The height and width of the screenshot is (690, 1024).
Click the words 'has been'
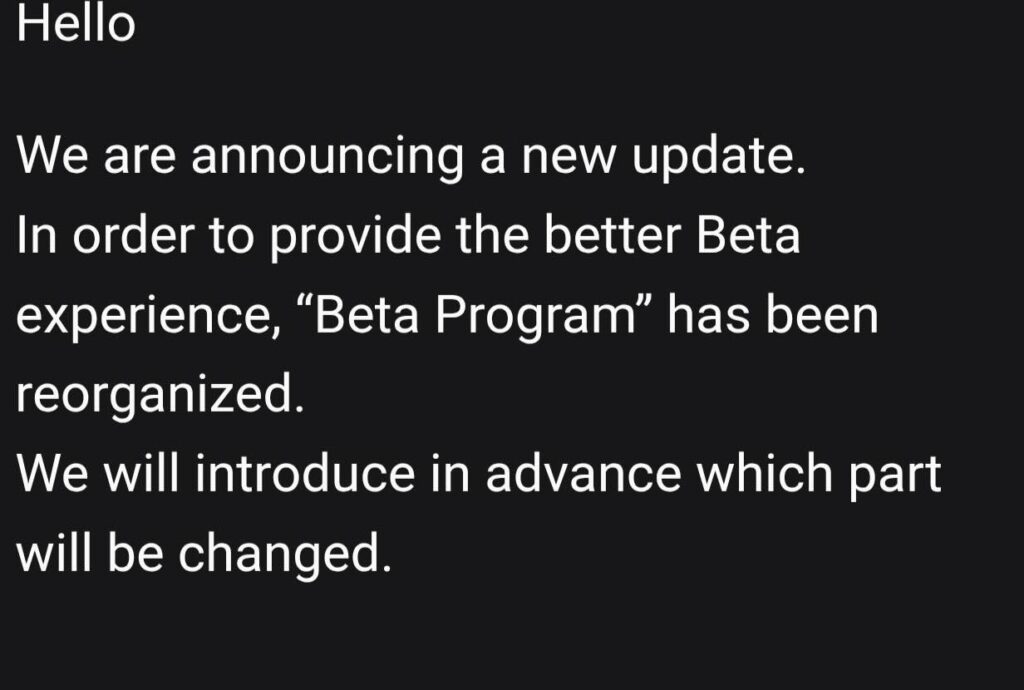pyautogui.click(x=773, y=315)
